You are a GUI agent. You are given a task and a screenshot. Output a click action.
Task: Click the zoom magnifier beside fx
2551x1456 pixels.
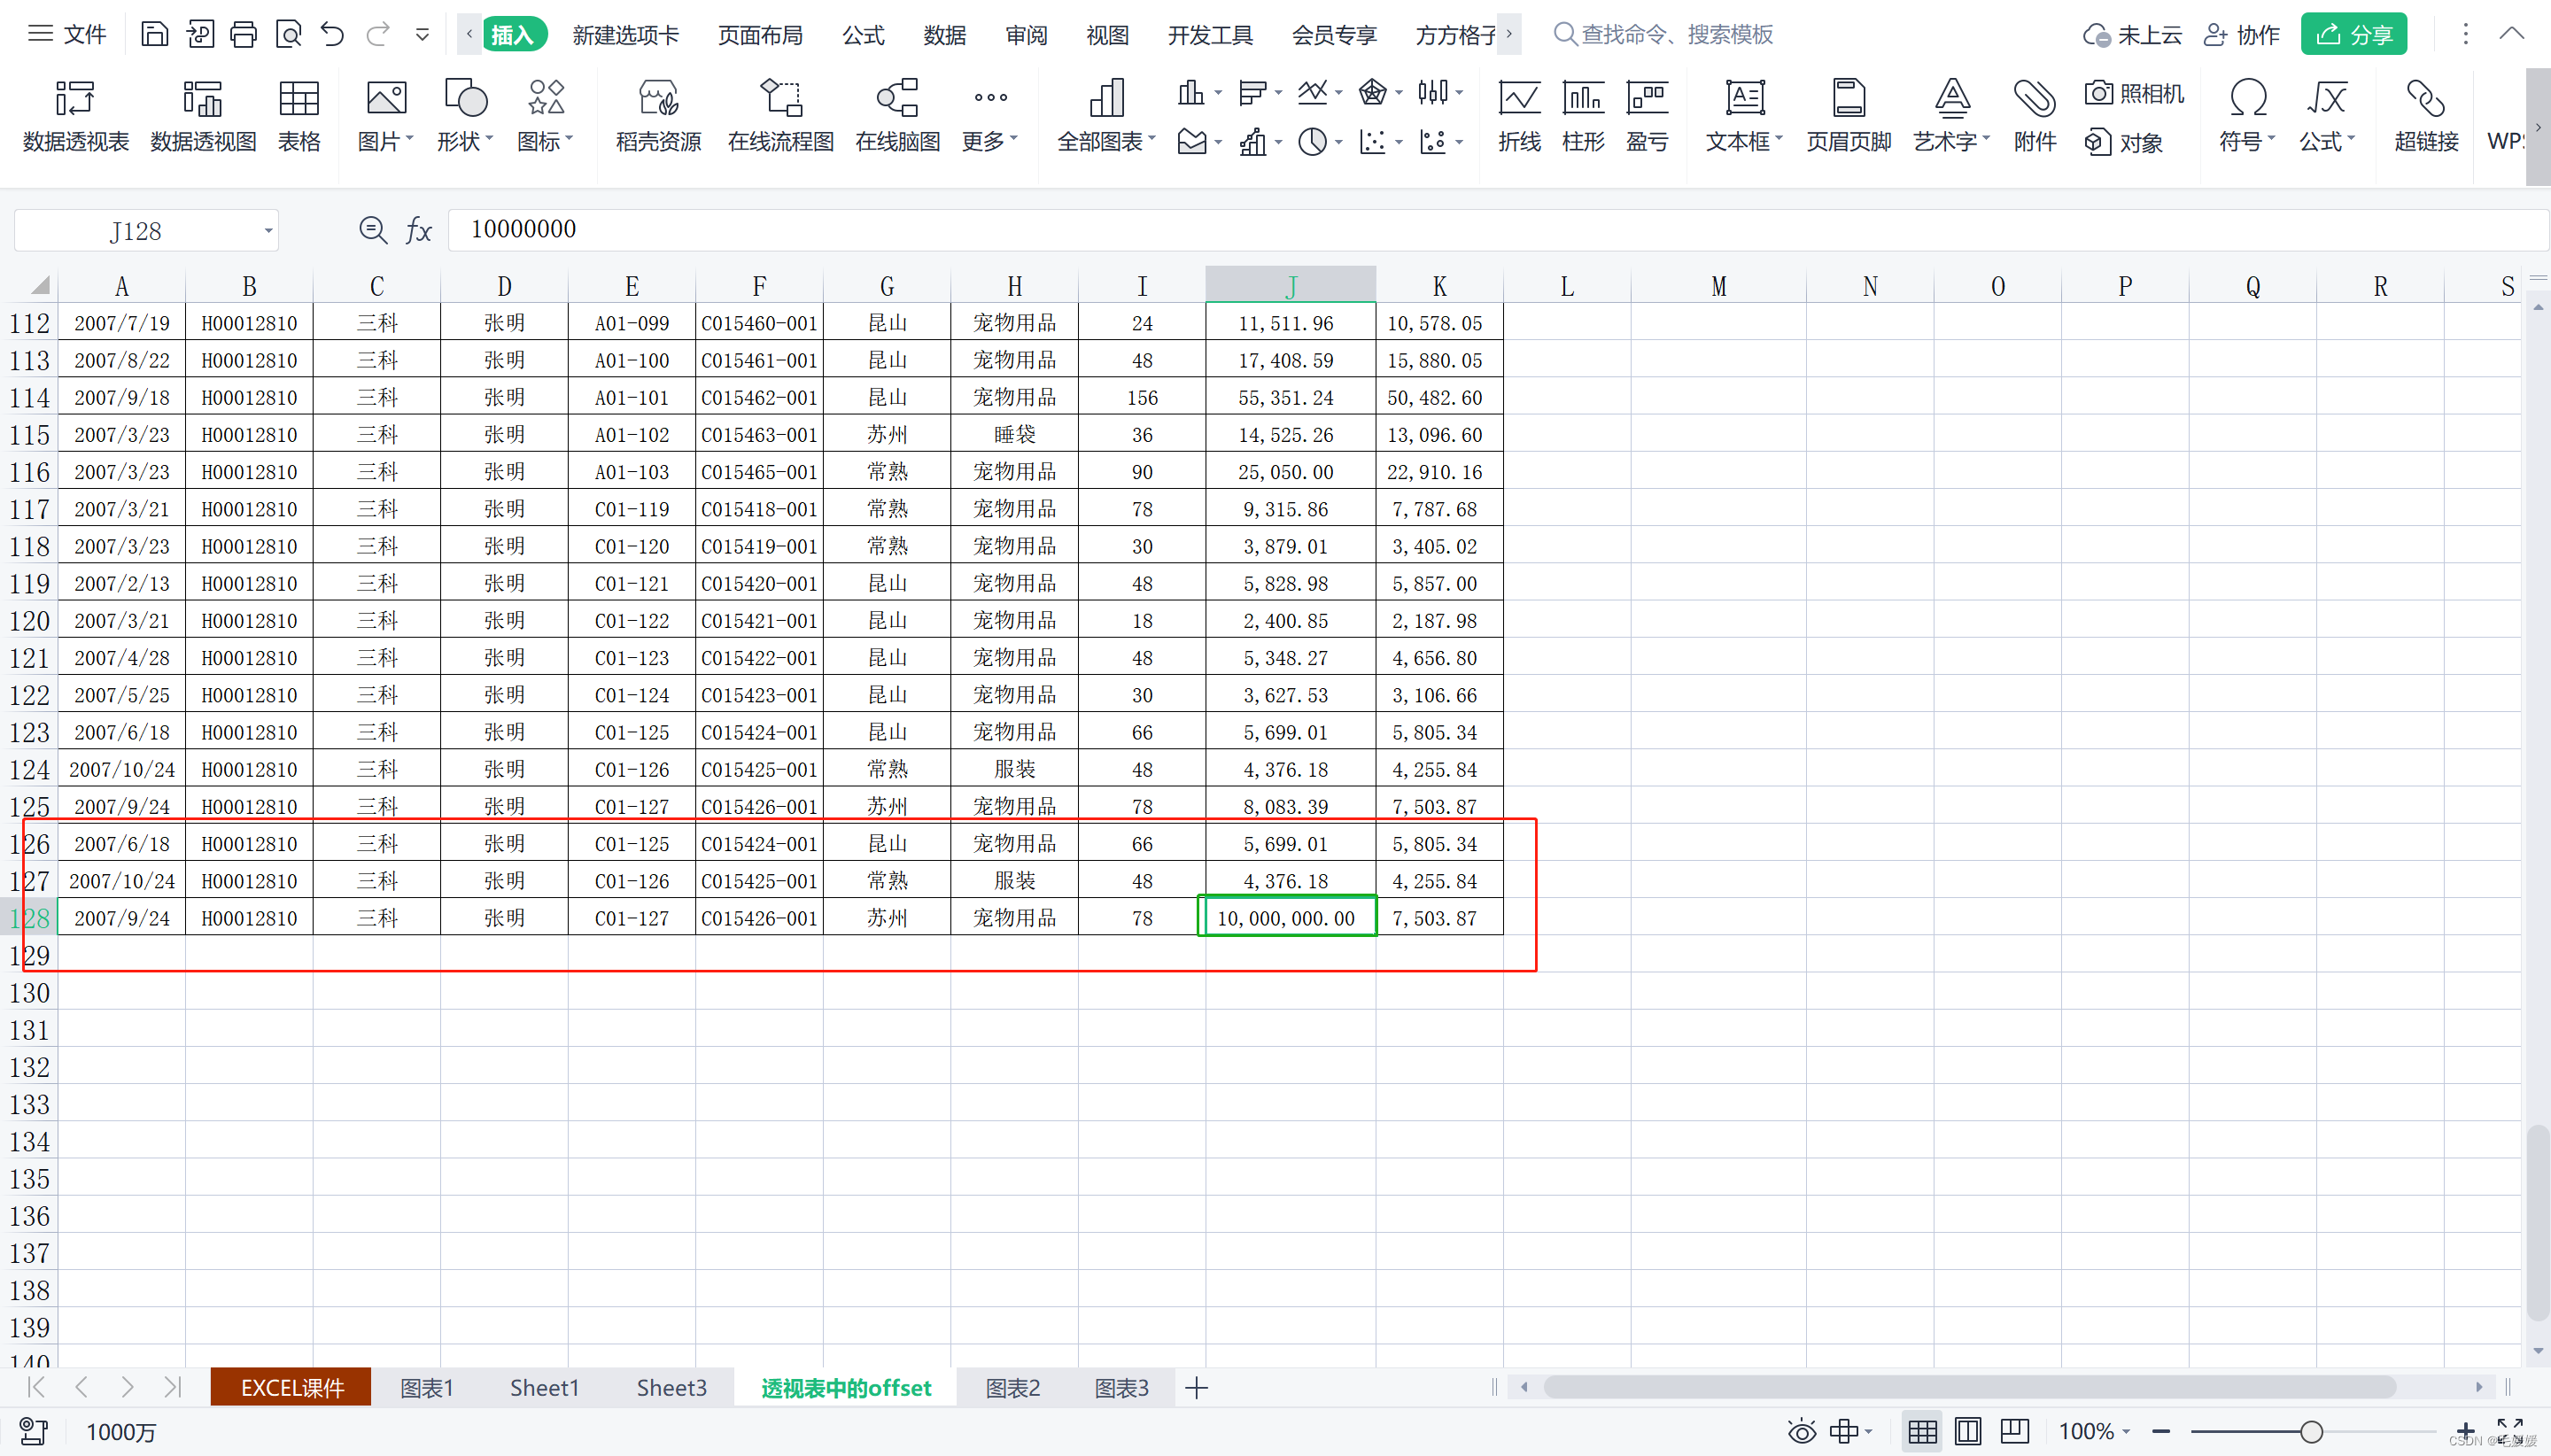pos(373,231)
